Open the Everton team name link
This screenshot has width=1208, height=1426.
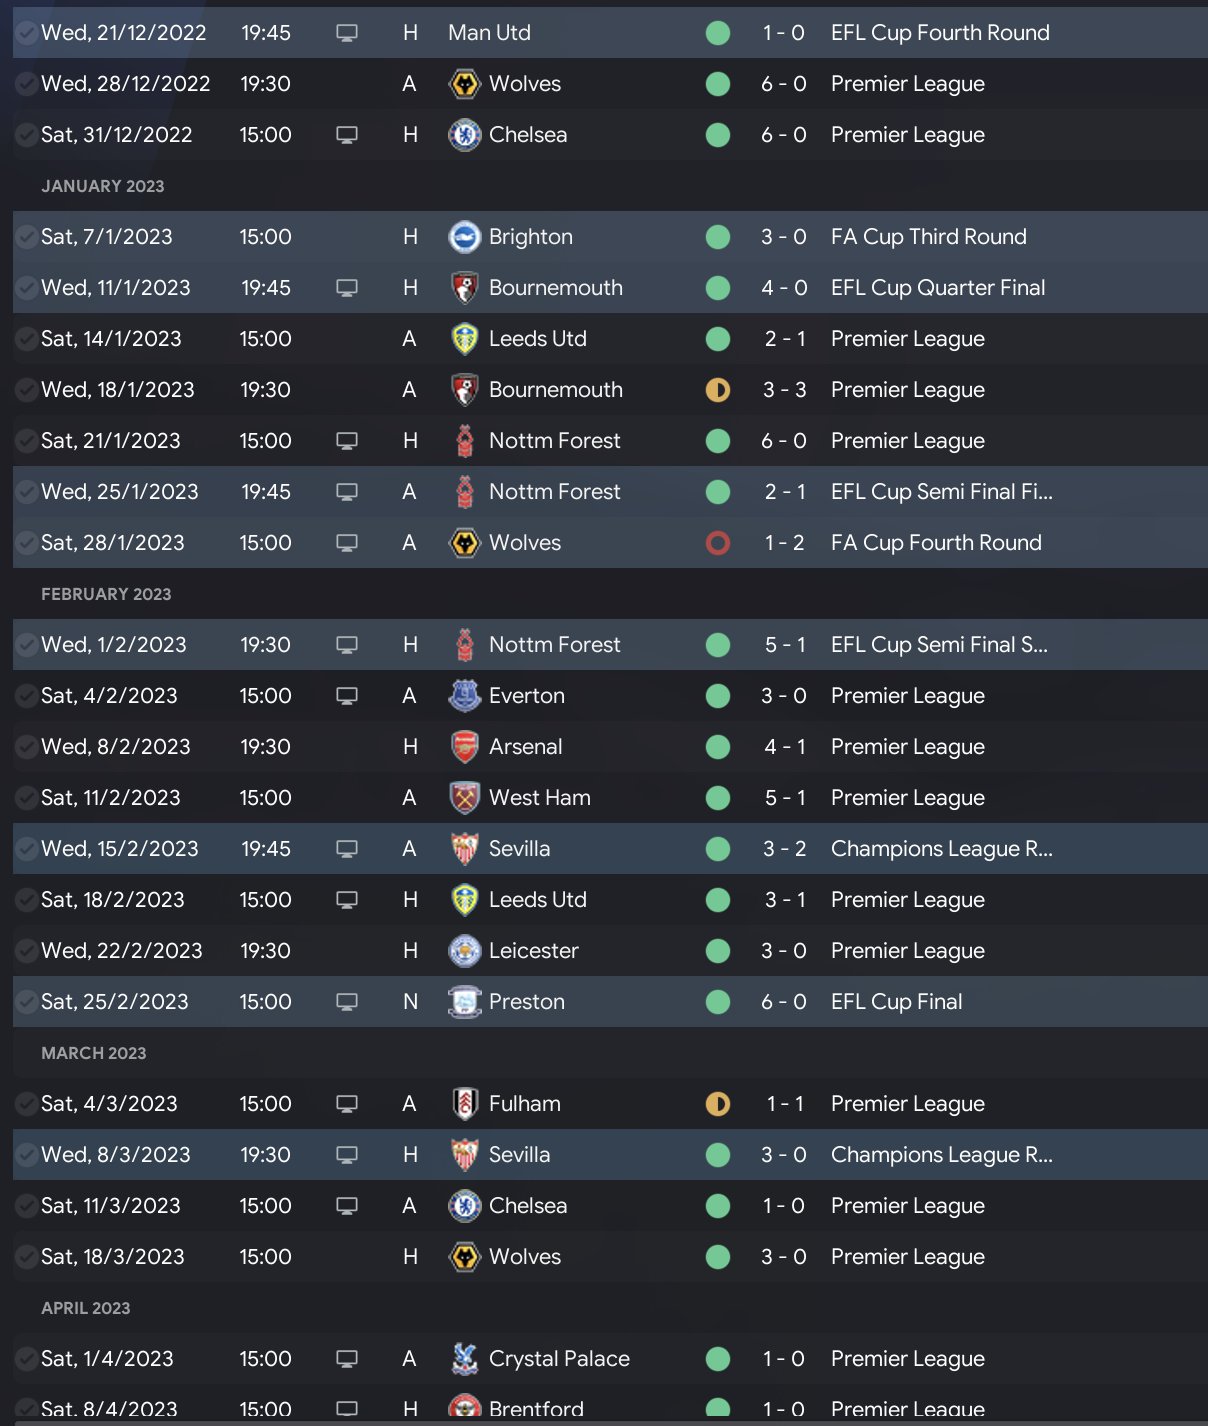pos(526,696)
